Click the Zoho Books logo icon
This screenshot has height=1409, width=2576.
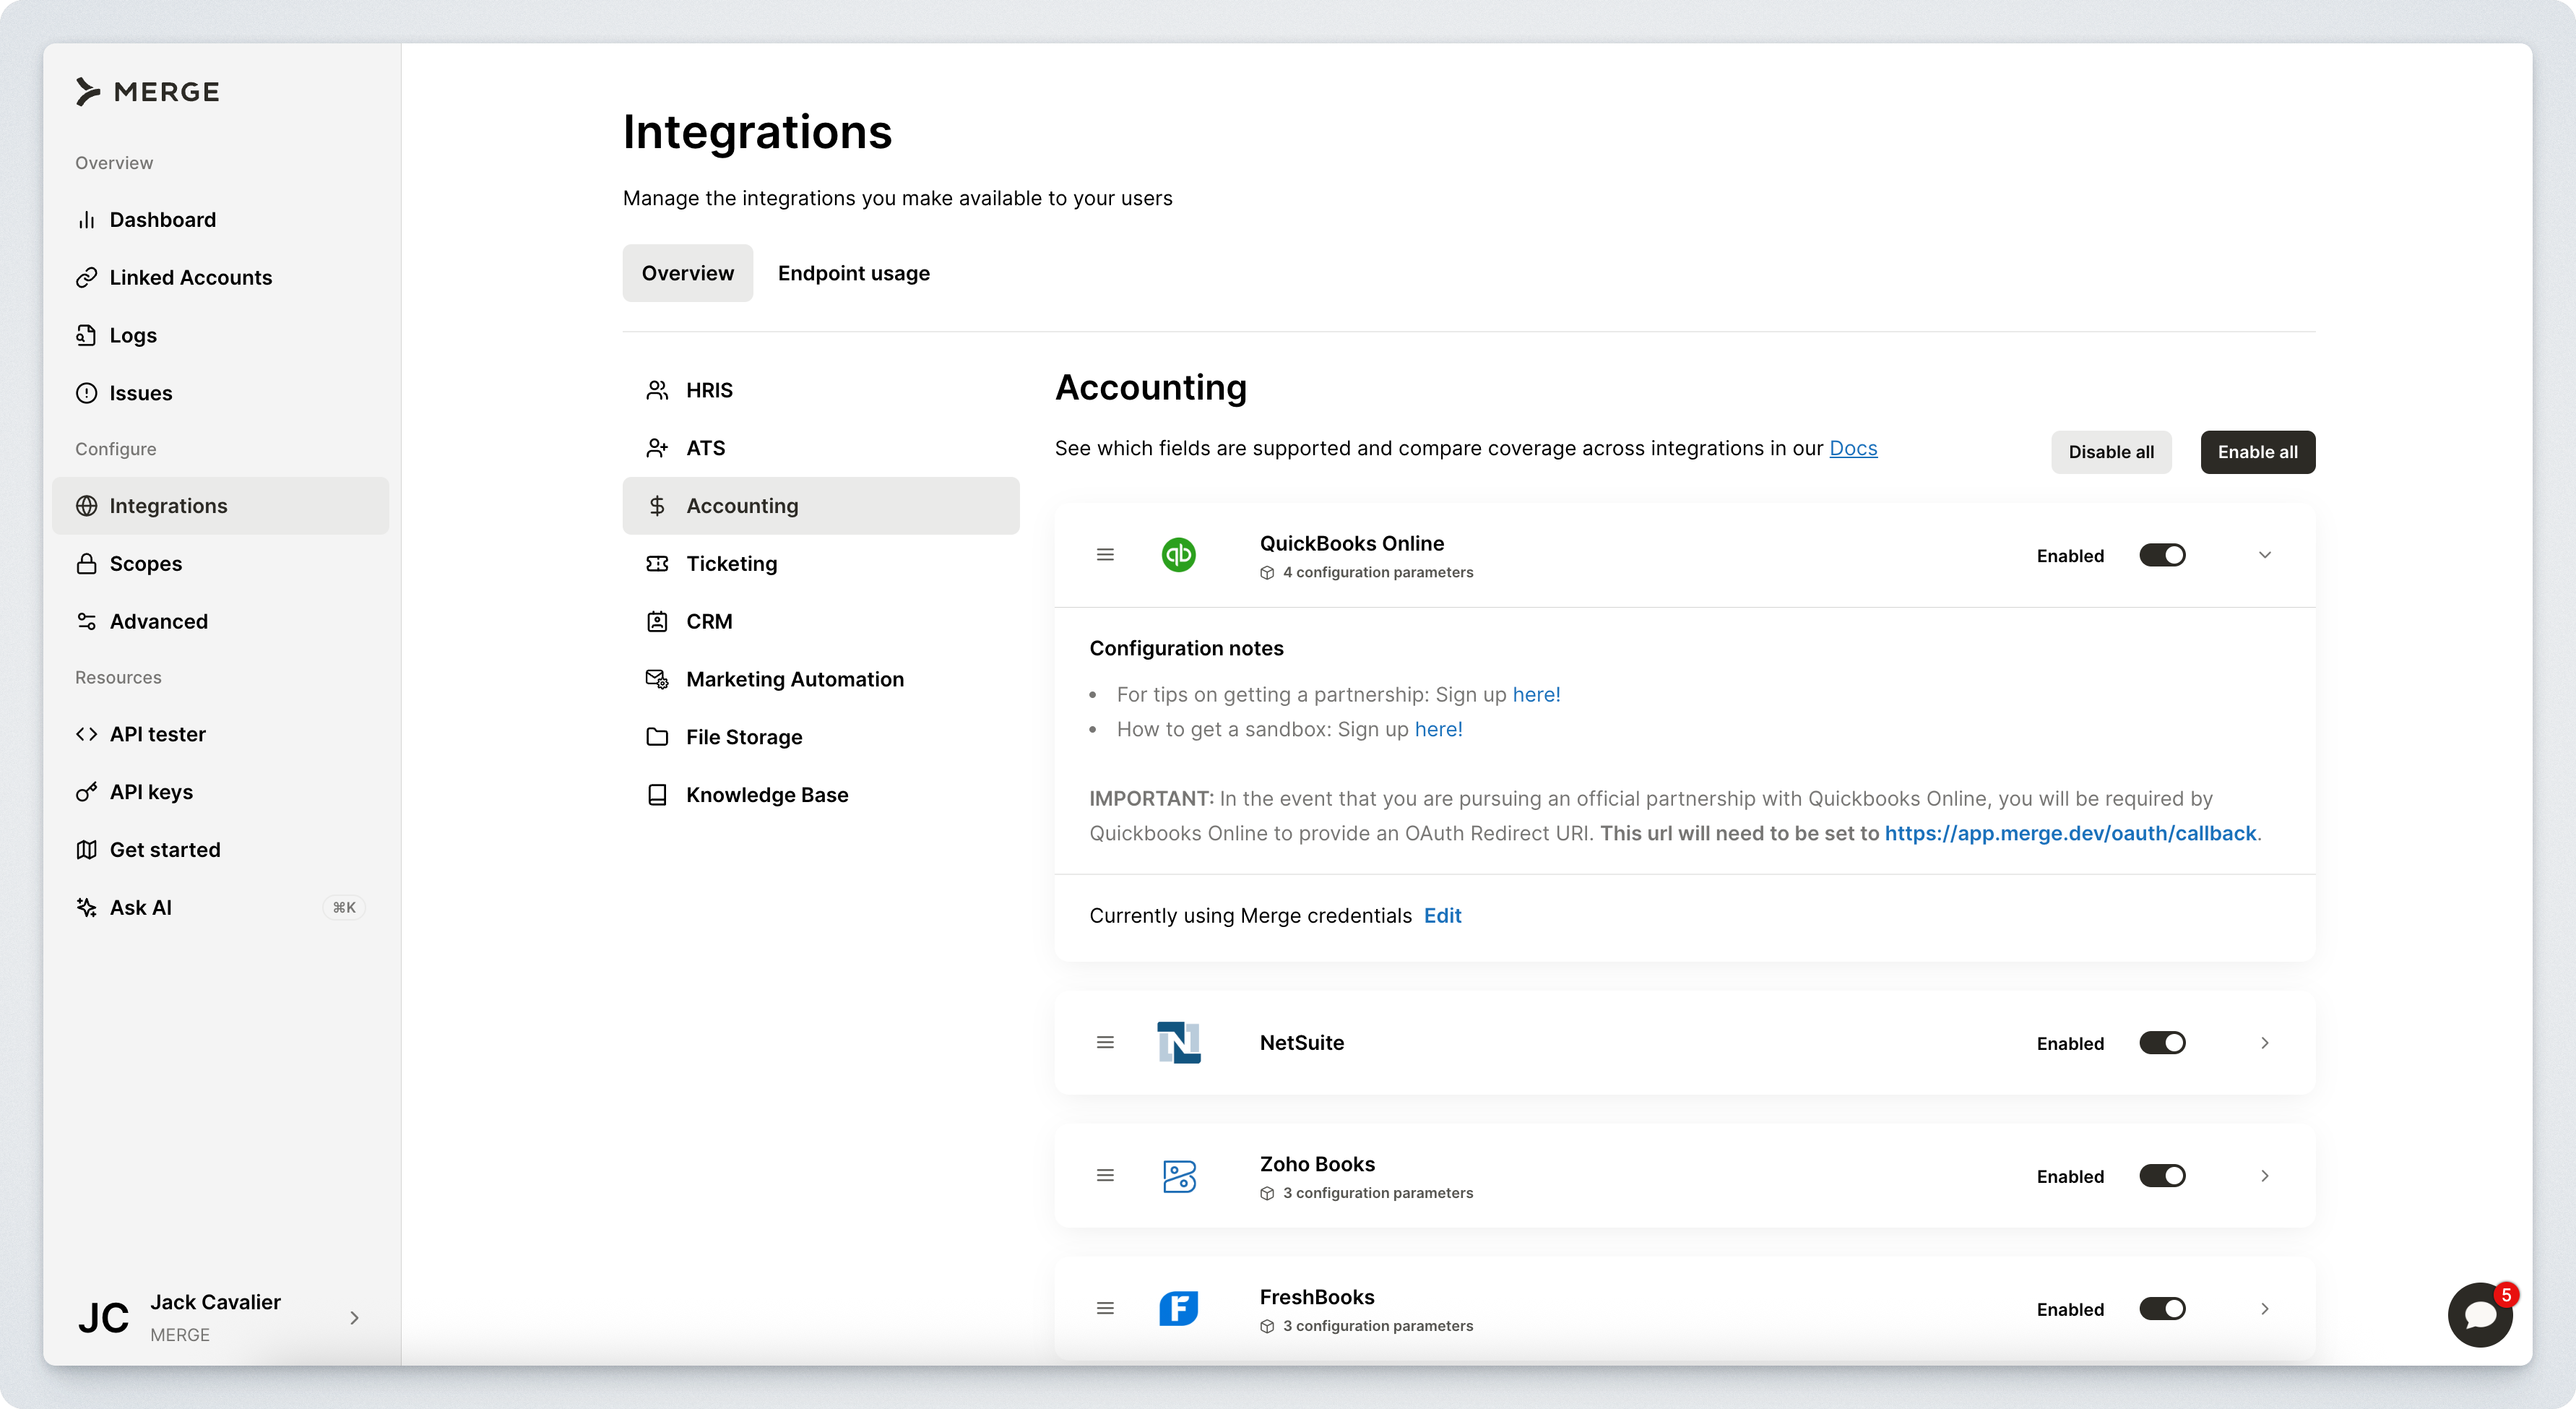point(1178,1176)
